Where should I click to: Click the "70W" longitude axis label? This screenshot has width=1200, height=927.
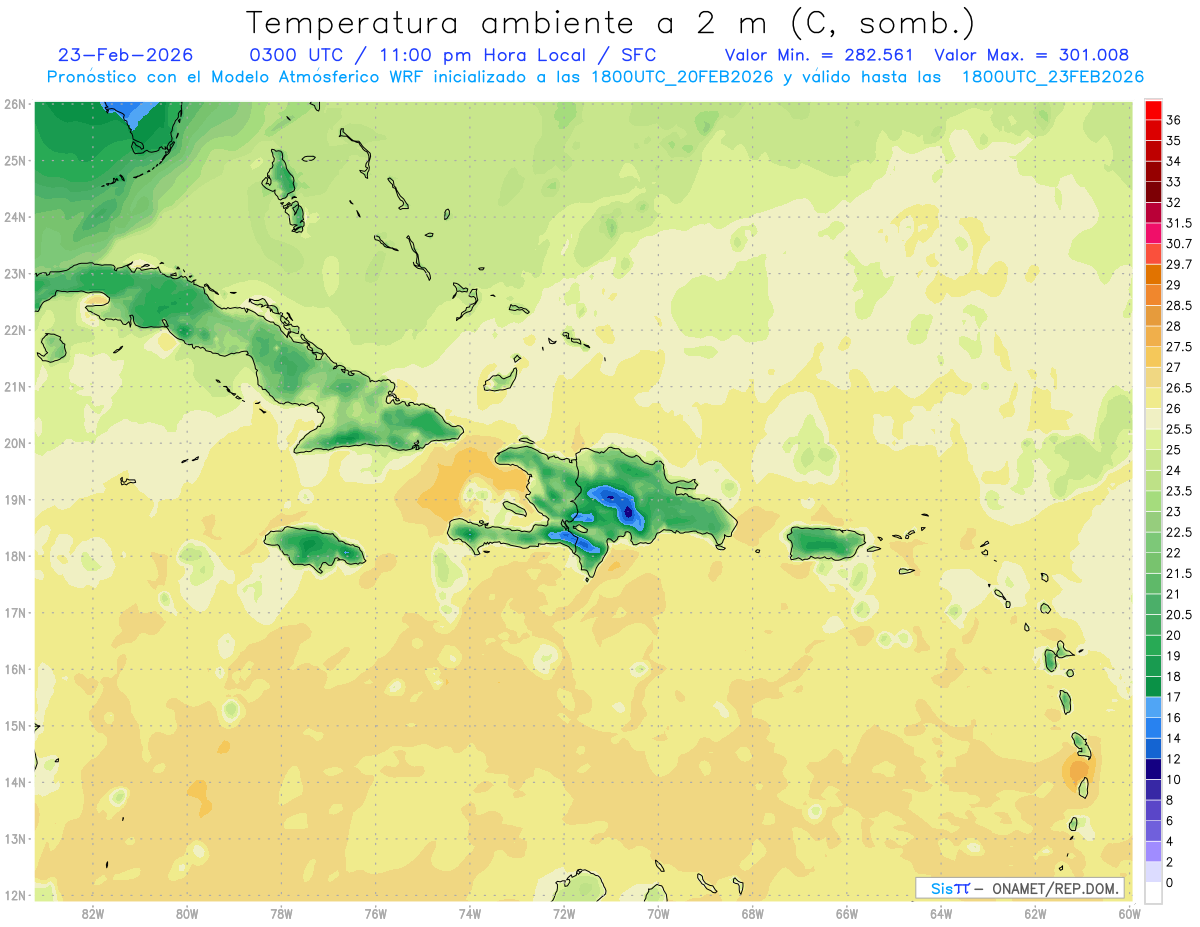pos(658,913)
